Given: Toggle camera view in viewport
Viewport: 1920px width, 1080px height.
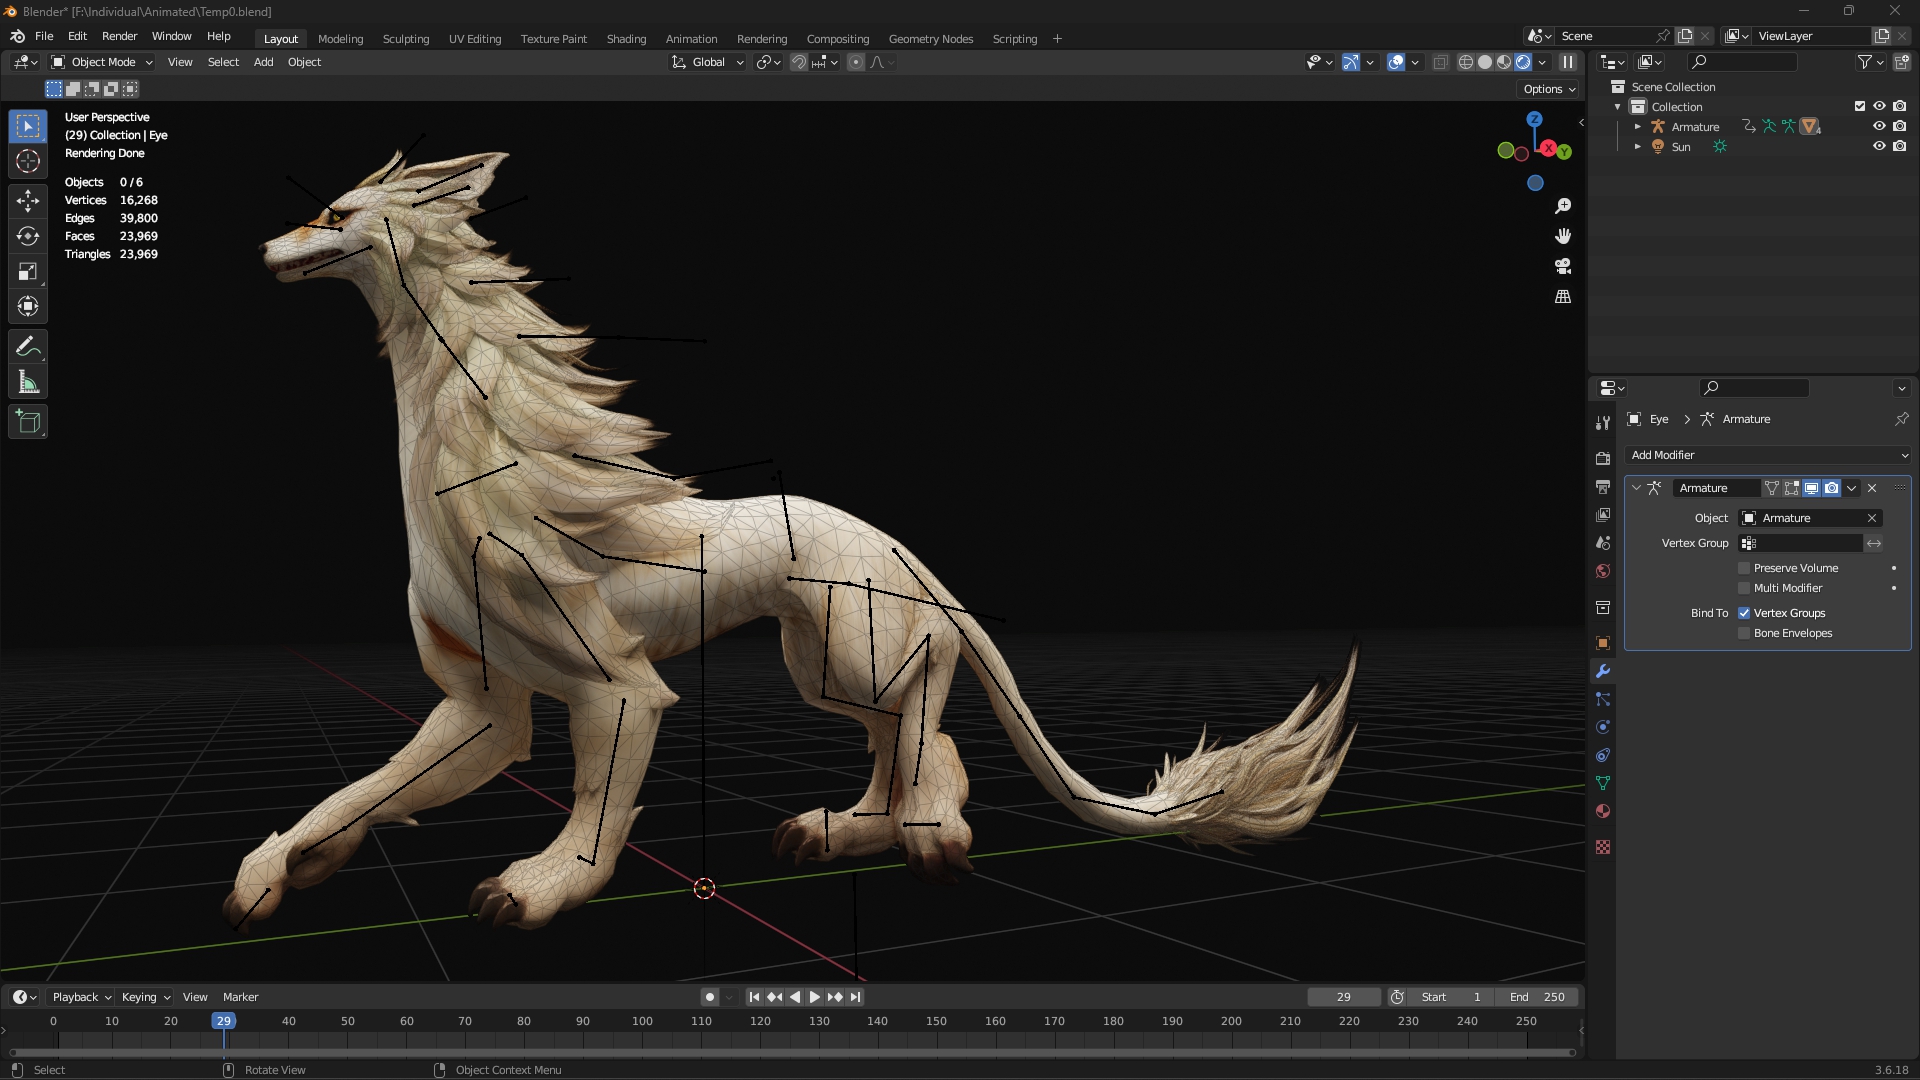Looking at the screenshot, I should (x=1563, y=266).
